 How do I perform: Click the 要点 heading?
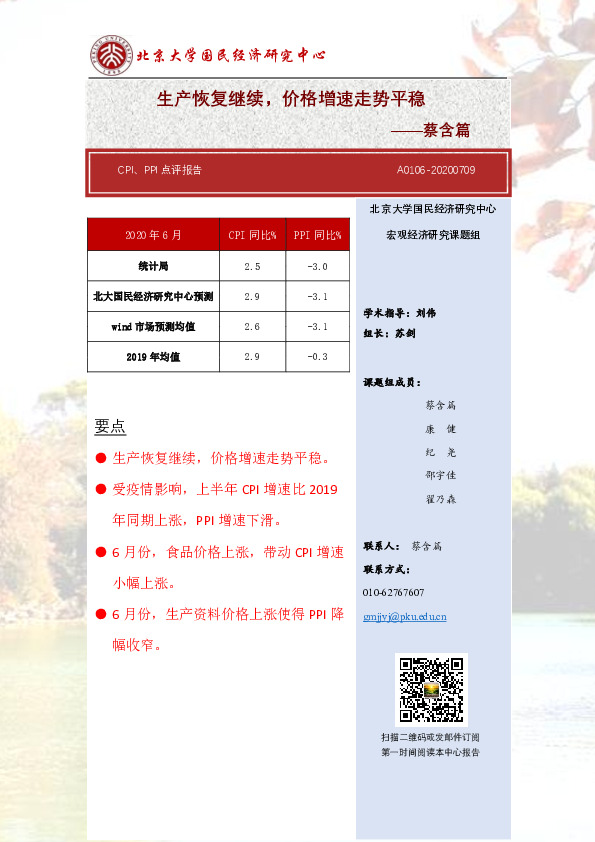tap(110, 426)
